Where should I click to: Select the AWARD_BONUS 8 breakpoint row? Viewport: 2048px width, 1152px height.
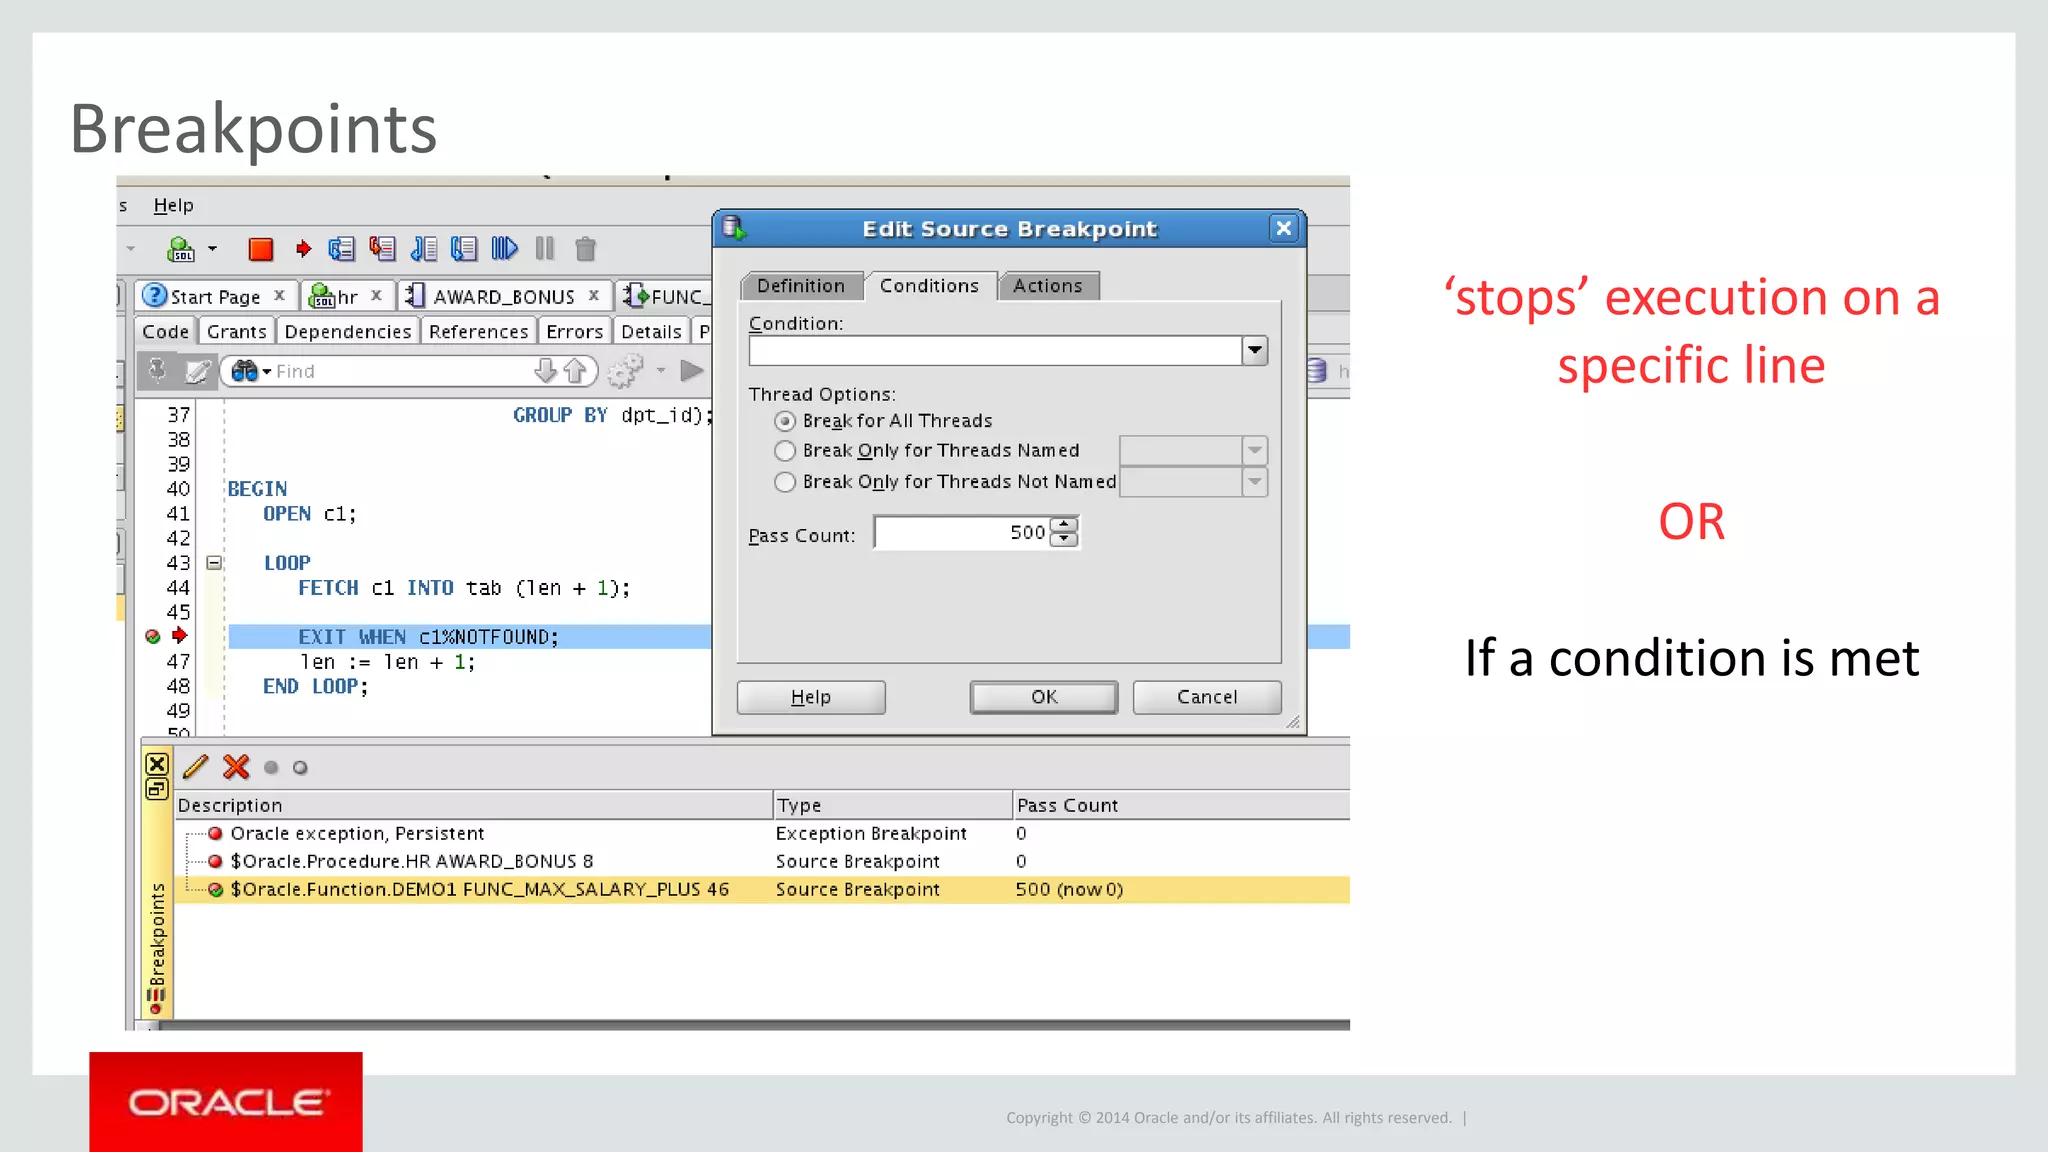point(762,861)
